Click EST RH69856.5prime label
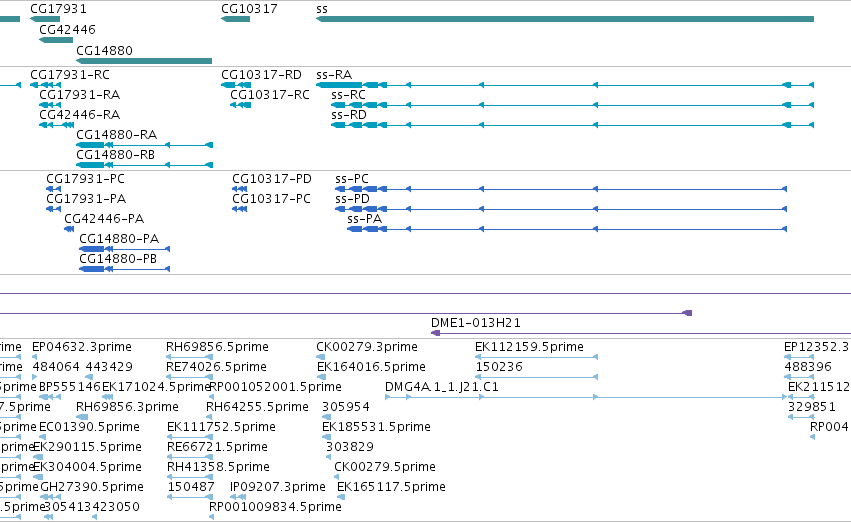851x522 pixels. tap(217, 347)
